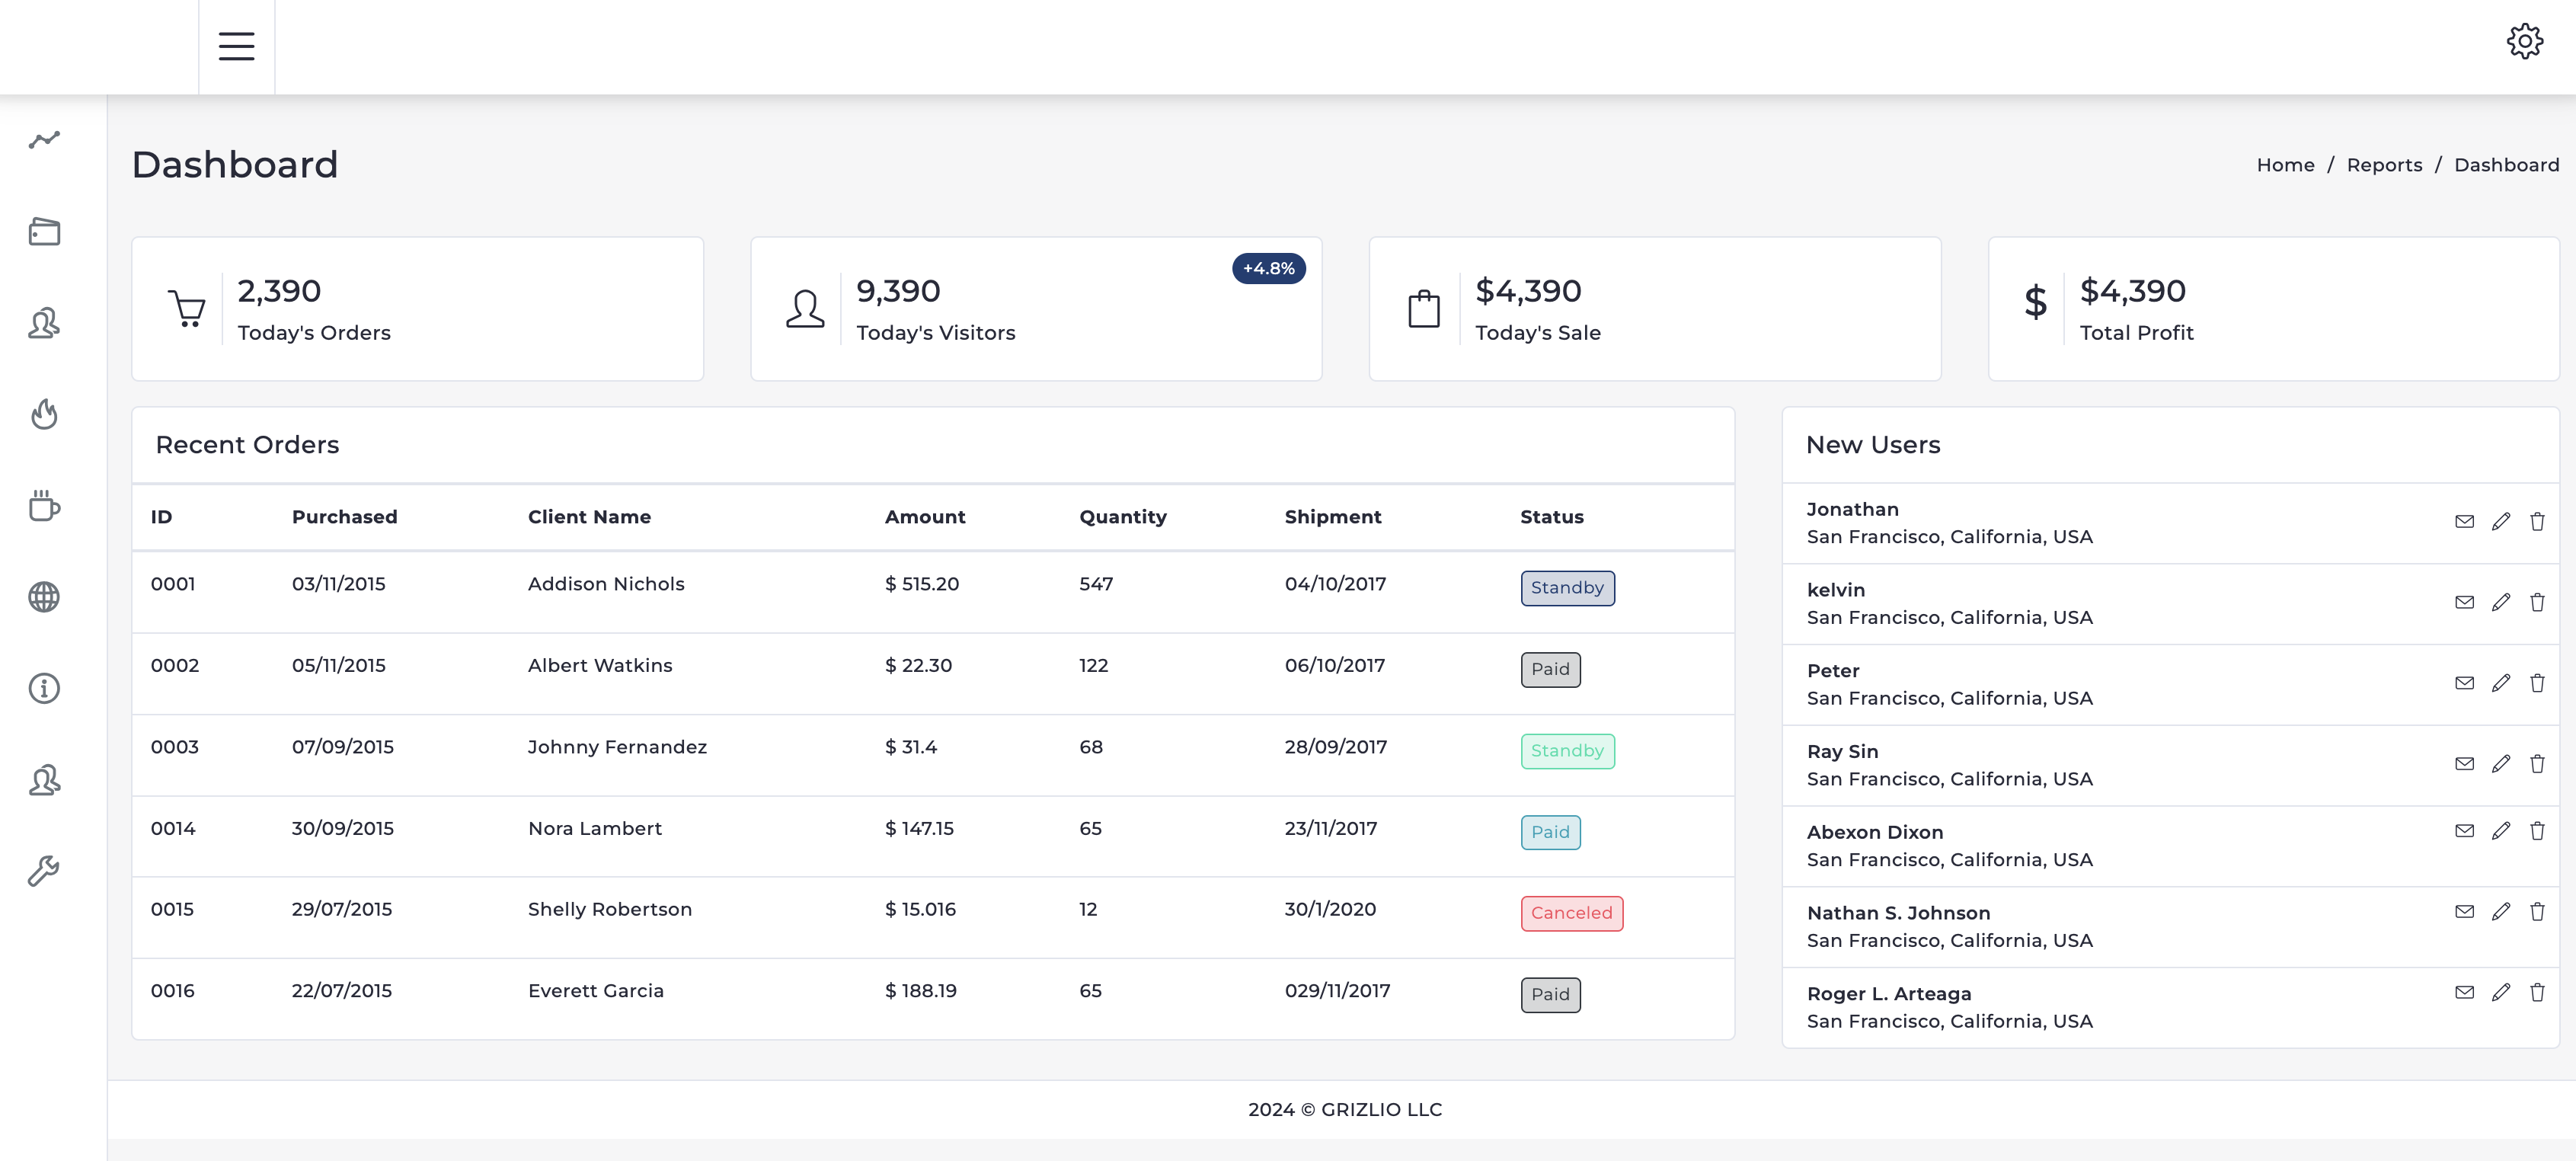Image resolution: width=2576 pixels, height=1161 pixels.
Task: Delete Nathan S. Johnson from list
Action: [2537, 912]
